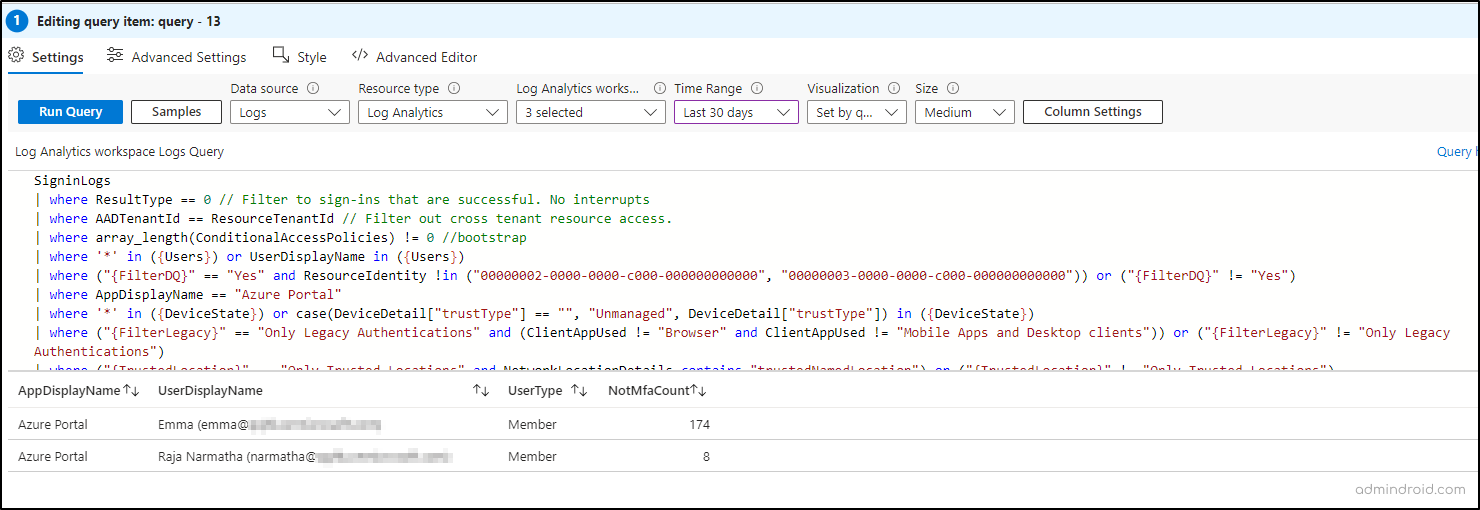This screenshot has width=1480, height=510.
Task: Open the Size Medium dropdown
Action: 965,112
